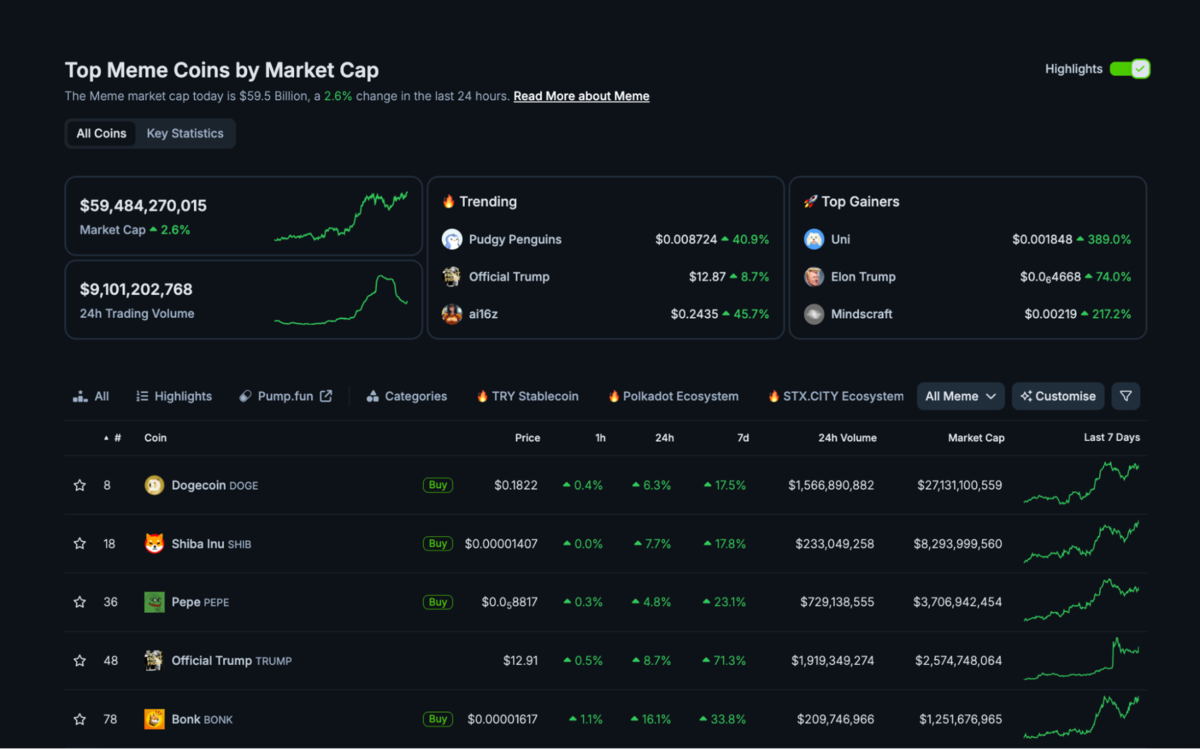
Task: Open Pepe PEPE coin name
Action: (201, 603)
